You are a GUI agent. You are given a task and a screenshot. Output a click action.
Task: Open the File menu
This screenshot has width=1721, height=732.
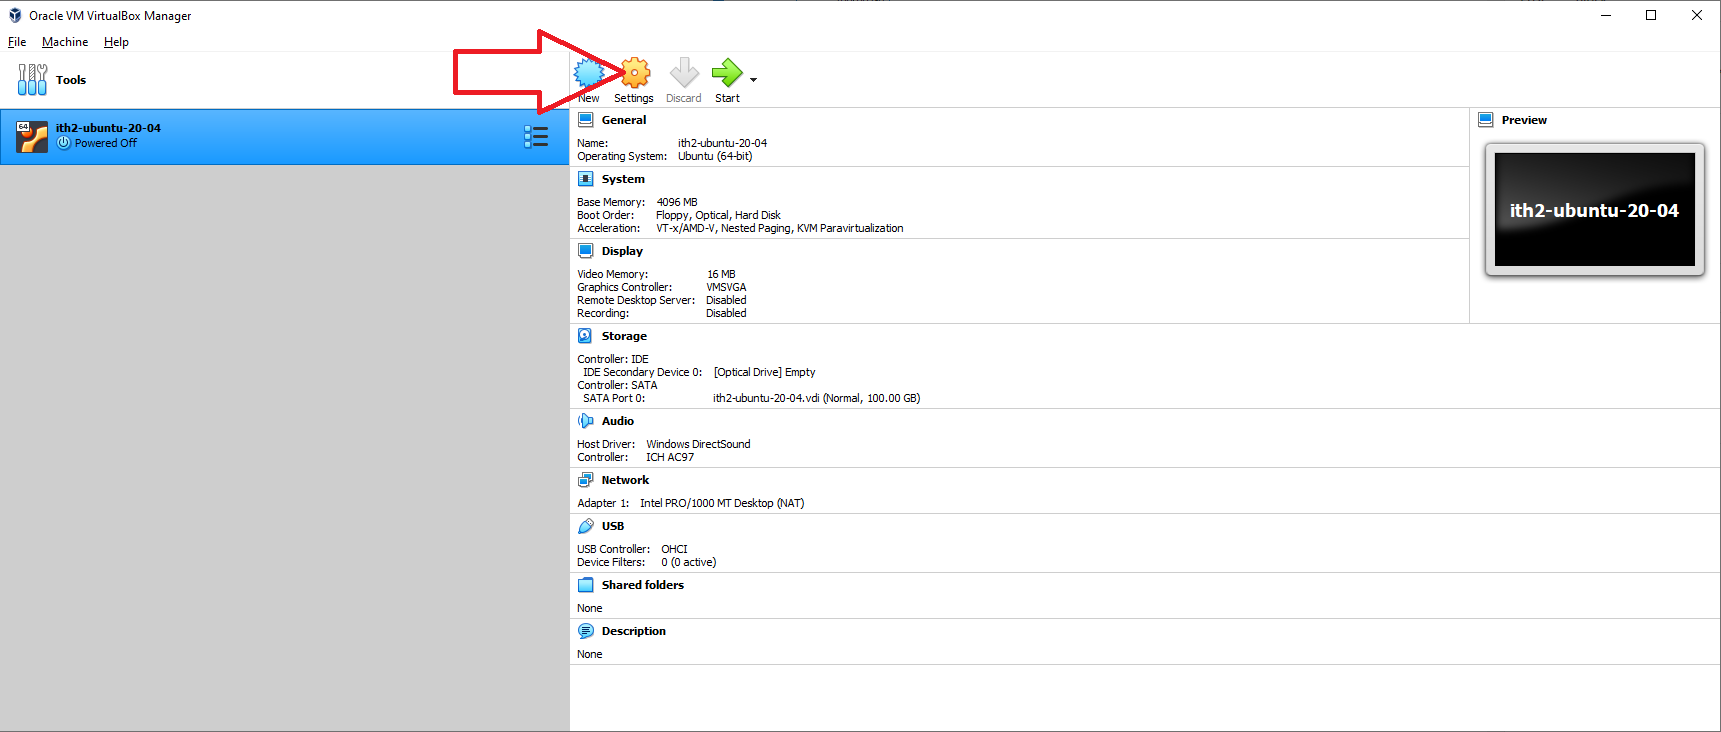point(17,42)
